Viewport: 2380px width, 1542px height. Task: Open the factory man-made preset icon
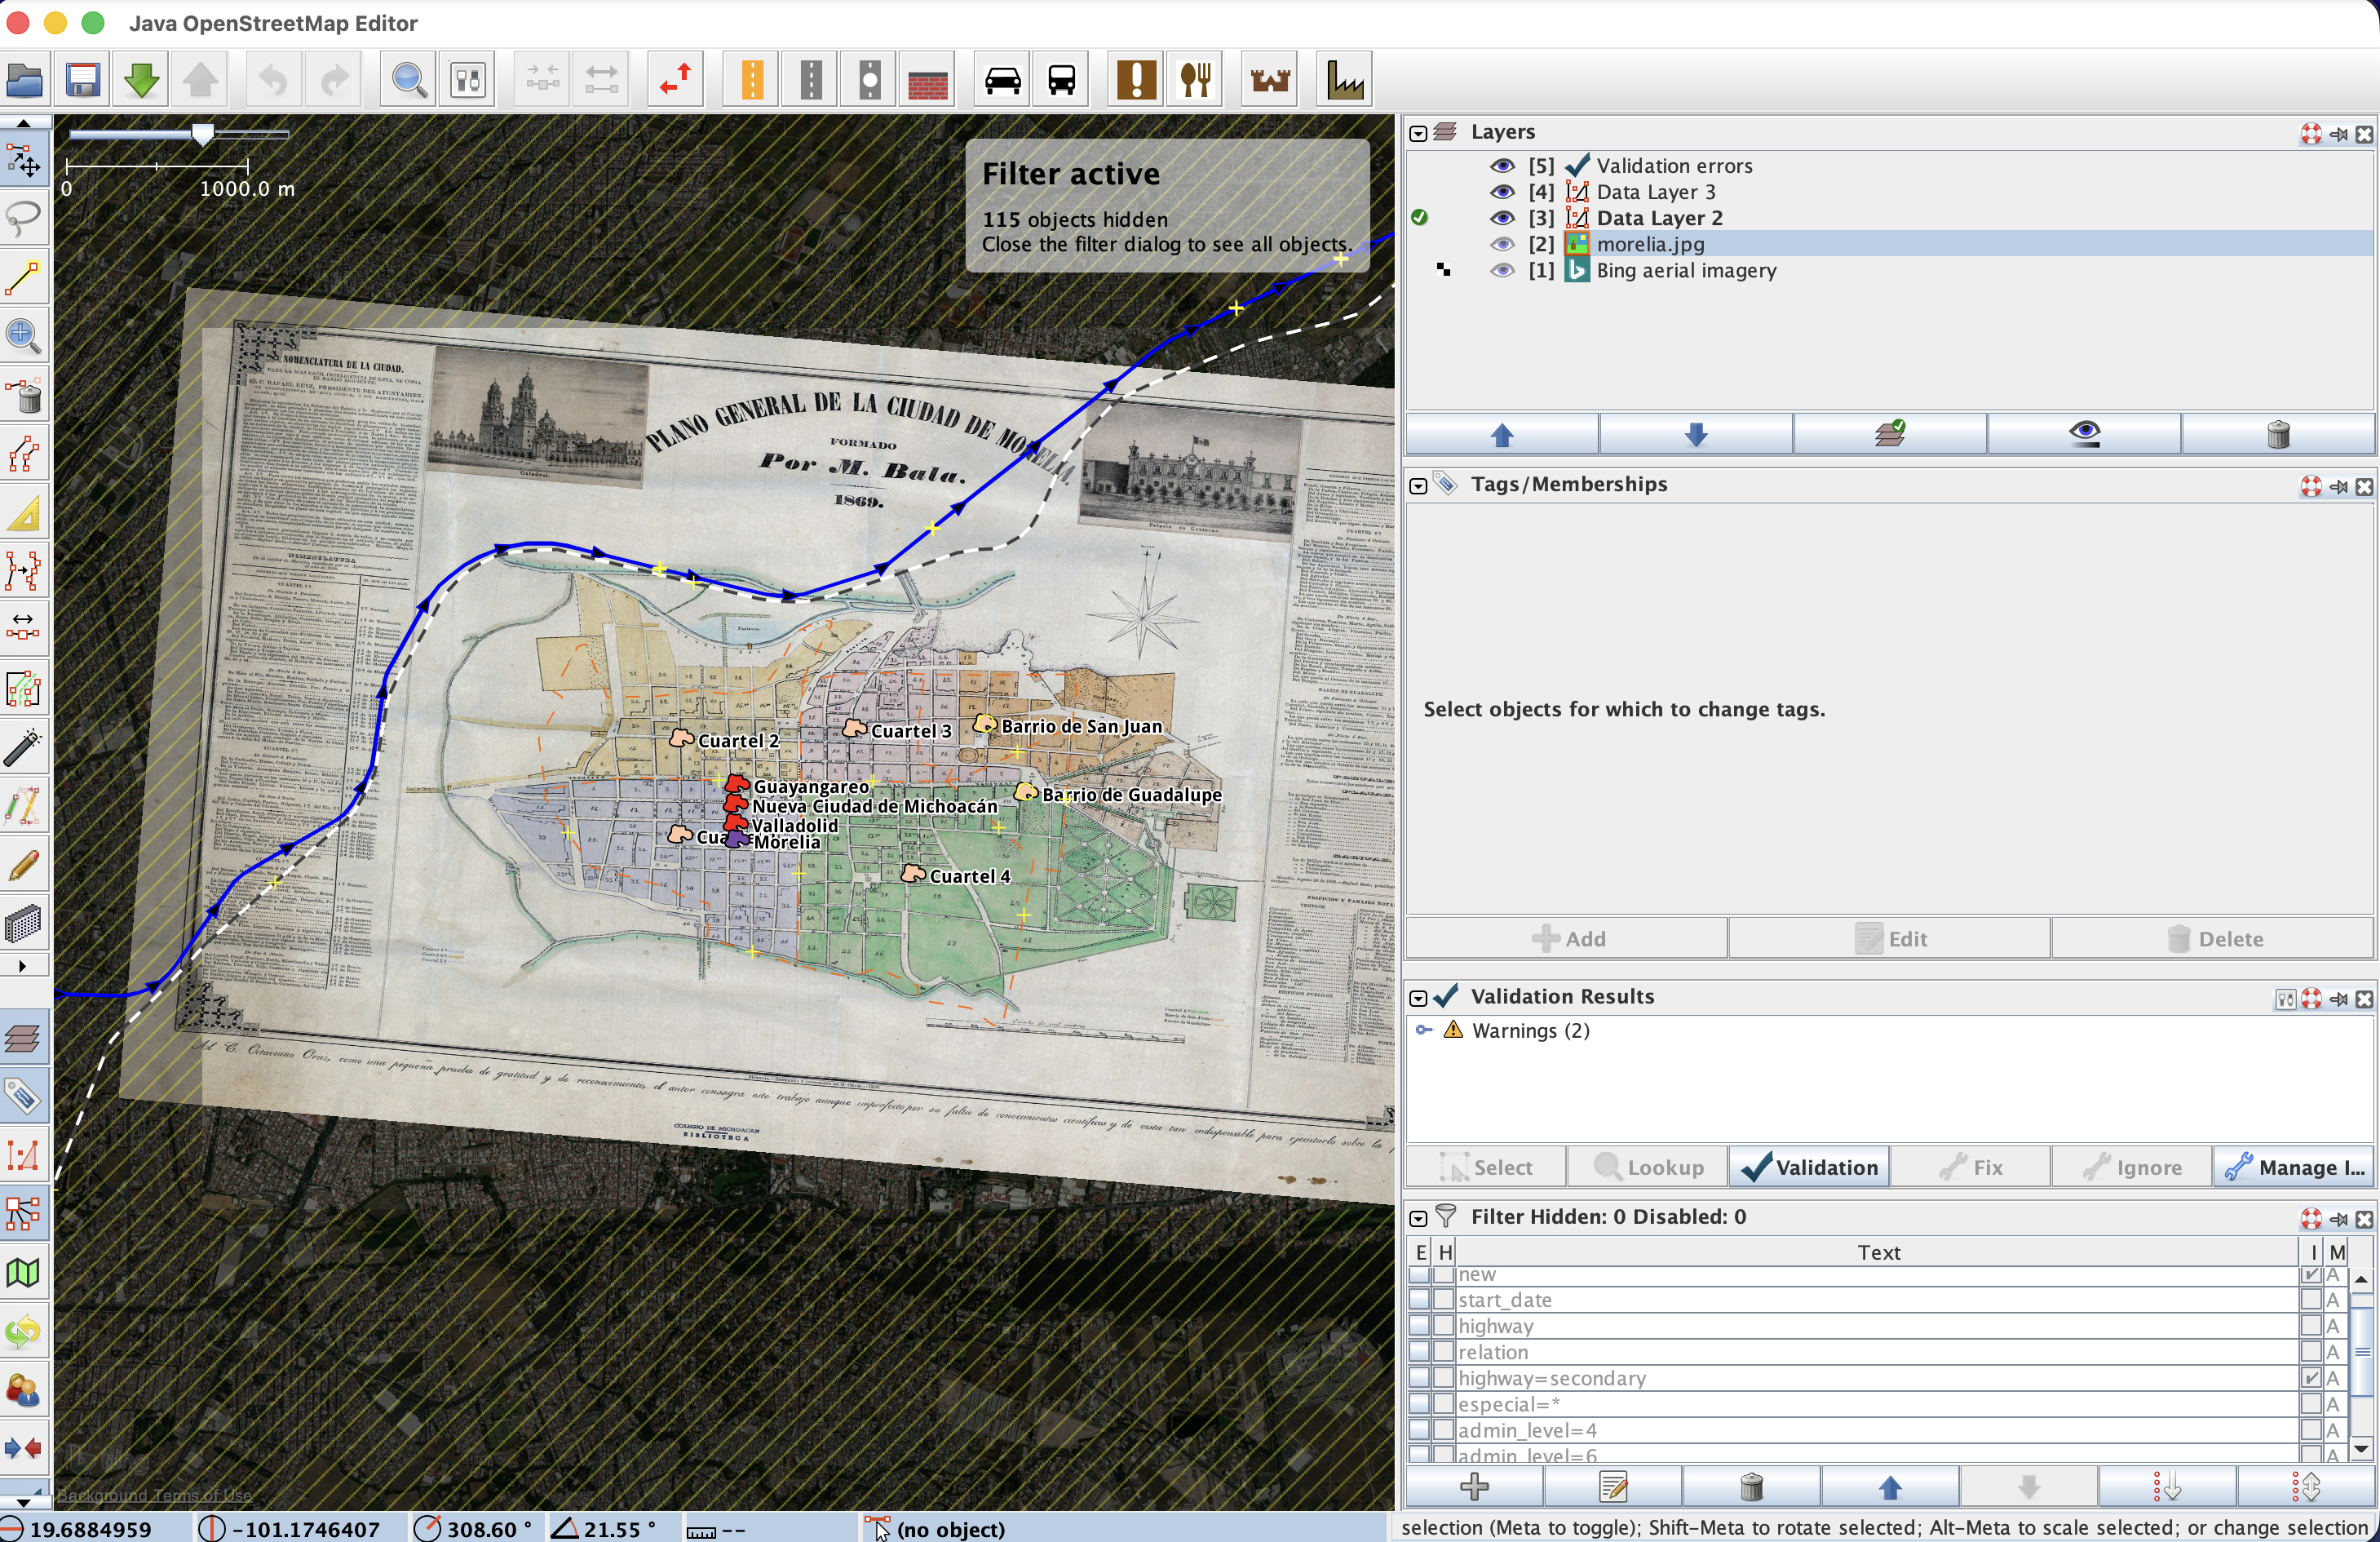coord(1344,79)
